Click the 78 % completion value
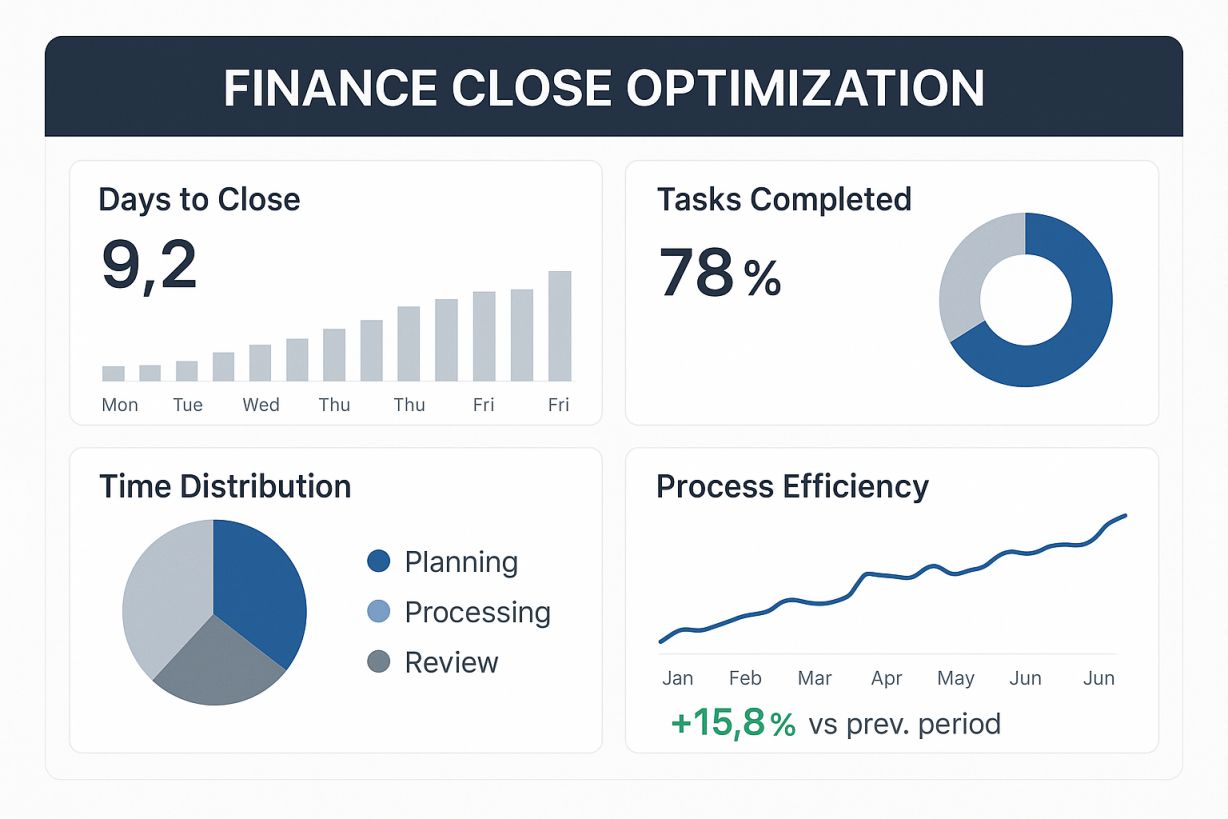 (x=719, y=275)
